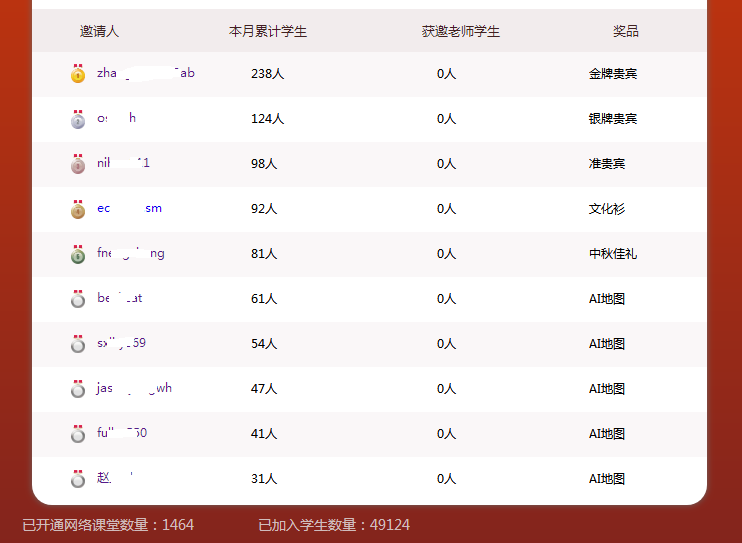Open the inviter link in the 81人 row
The height and width of the screenshot is (543, 742).
pyautogui.click(x=131, y=253)
